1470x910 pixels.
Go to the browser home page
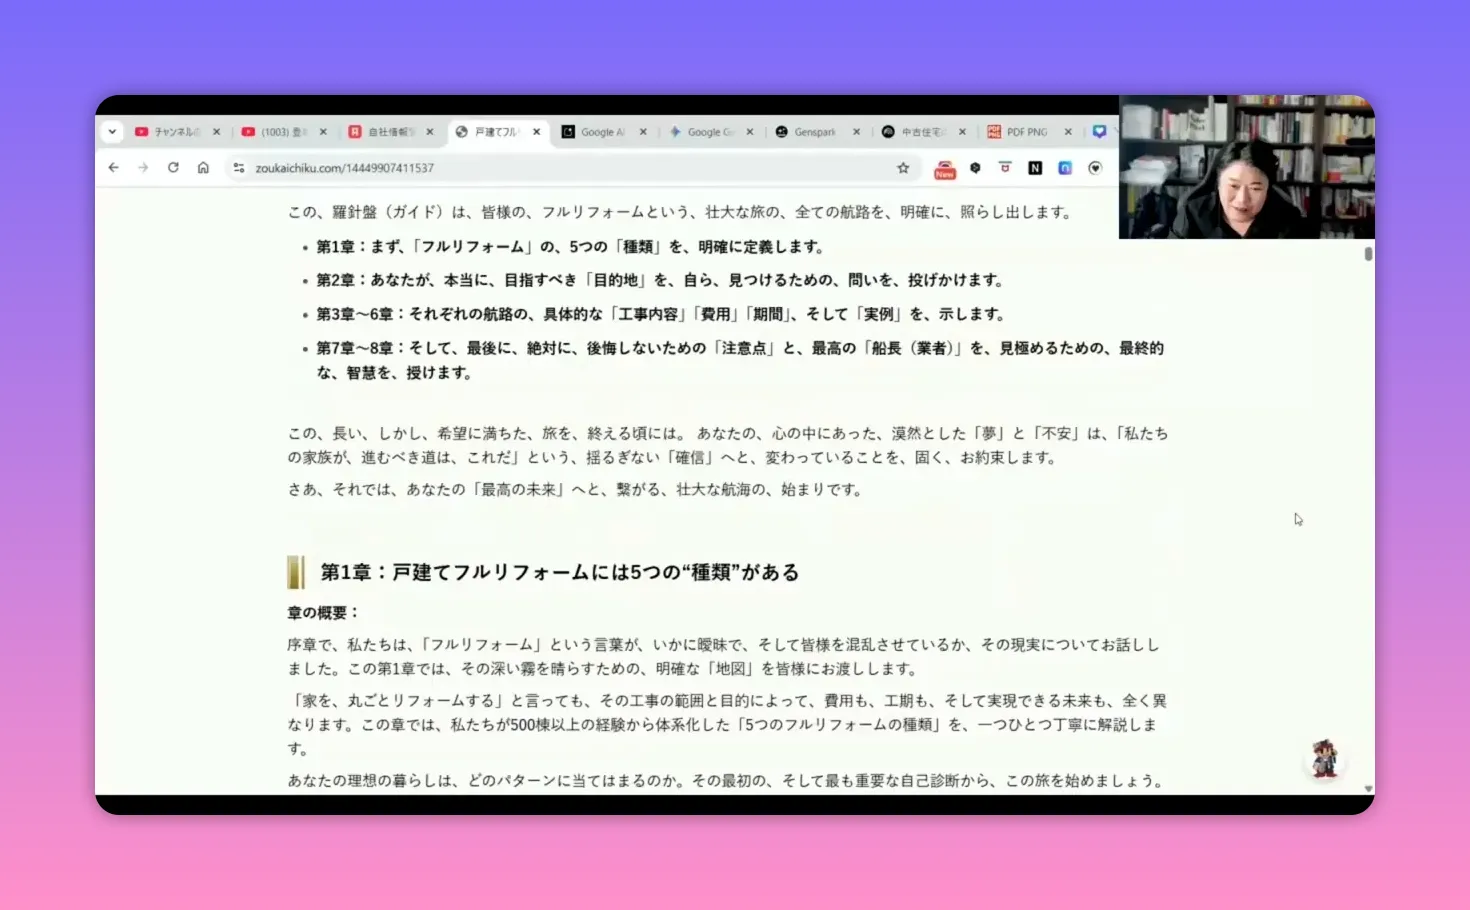(x=203, y=168)
